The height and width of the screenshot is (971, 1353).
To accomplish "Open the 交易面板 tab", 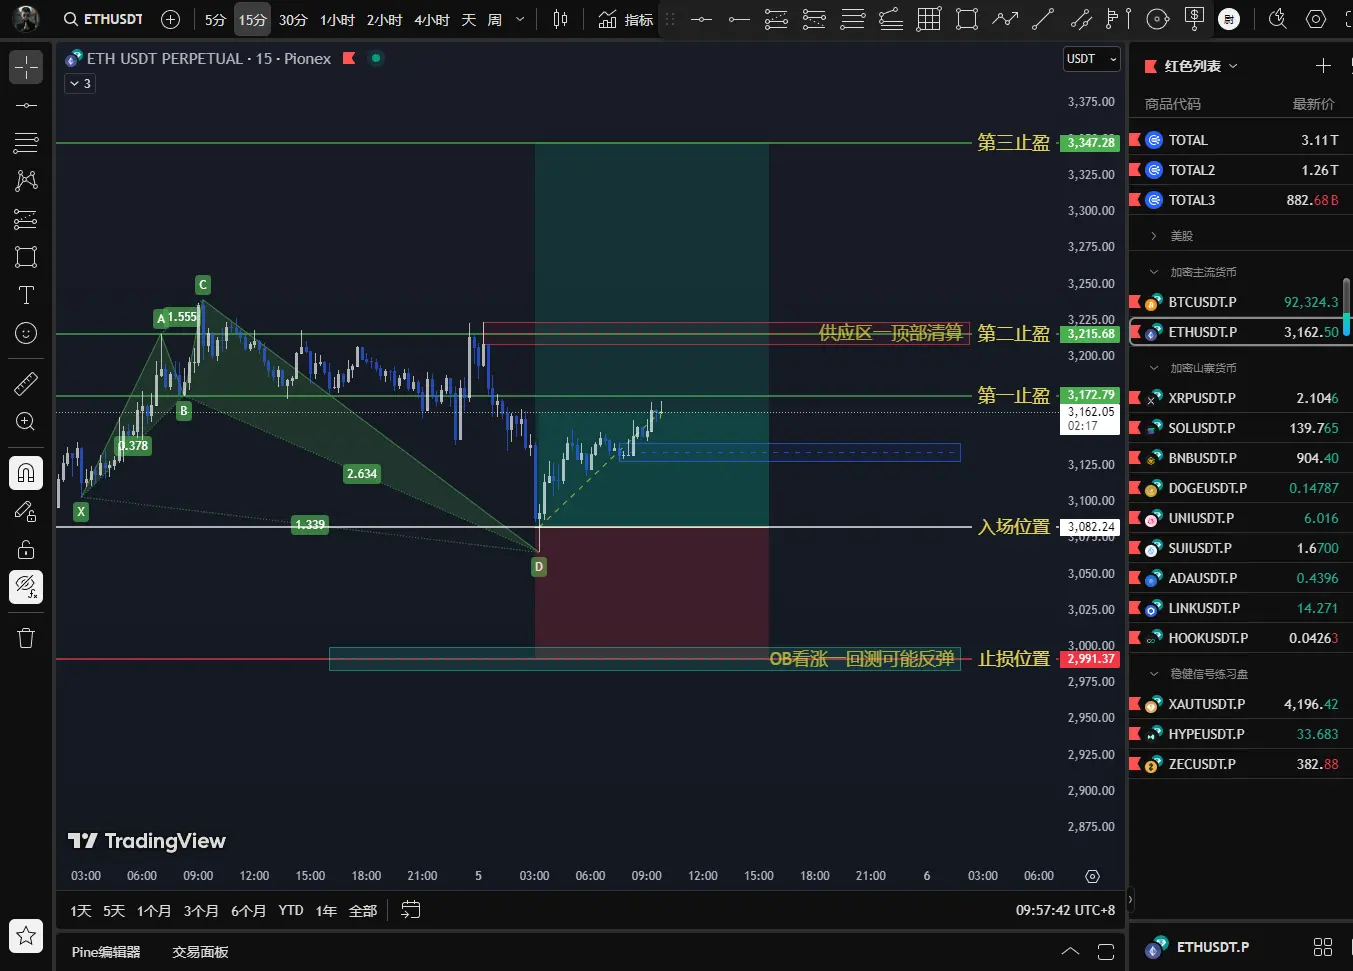I will coord(200,952).
